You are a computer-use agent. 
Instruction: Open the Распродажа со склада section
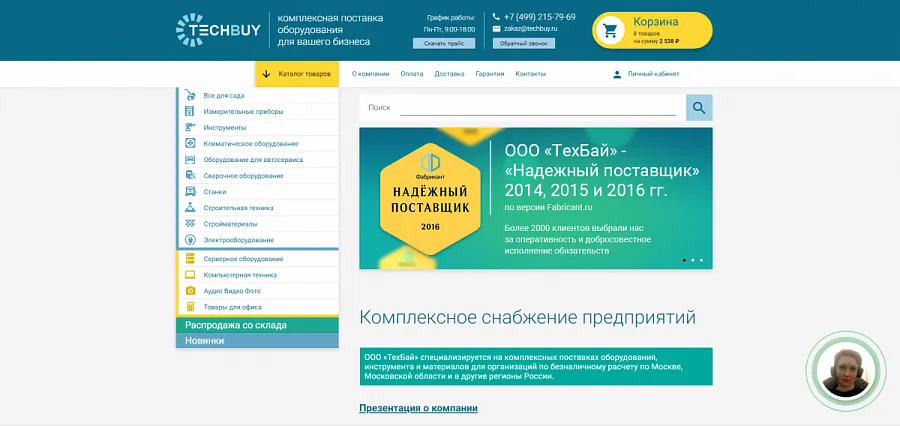257,326
